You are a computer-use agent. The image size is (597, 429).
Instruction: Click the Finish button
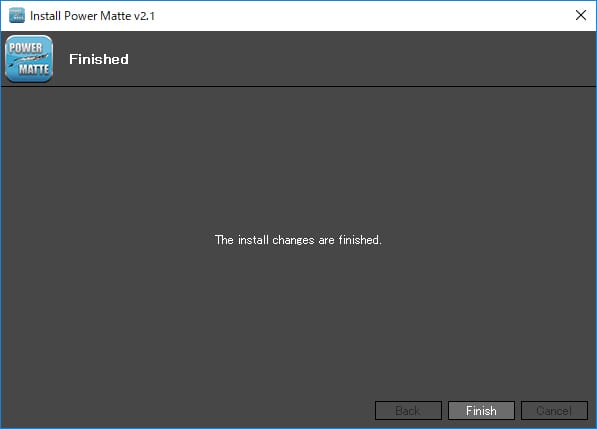481,410
